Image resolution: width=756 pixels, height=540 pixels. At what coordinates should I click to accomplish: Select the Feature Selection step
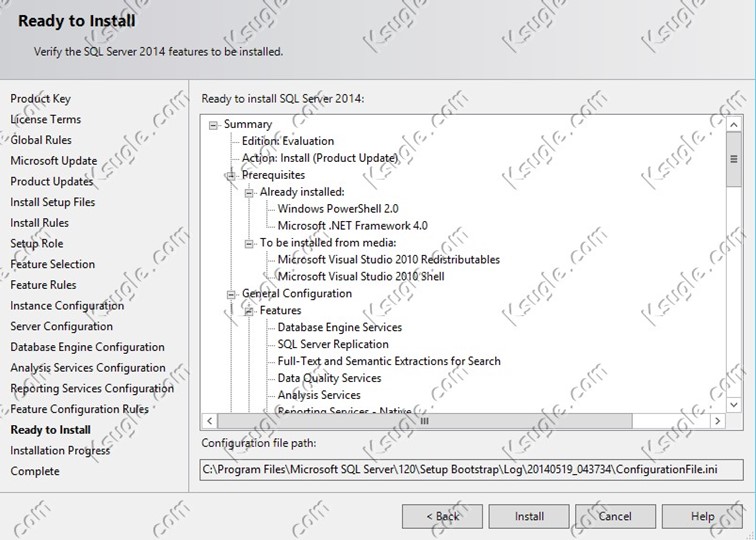coord(53,264)
